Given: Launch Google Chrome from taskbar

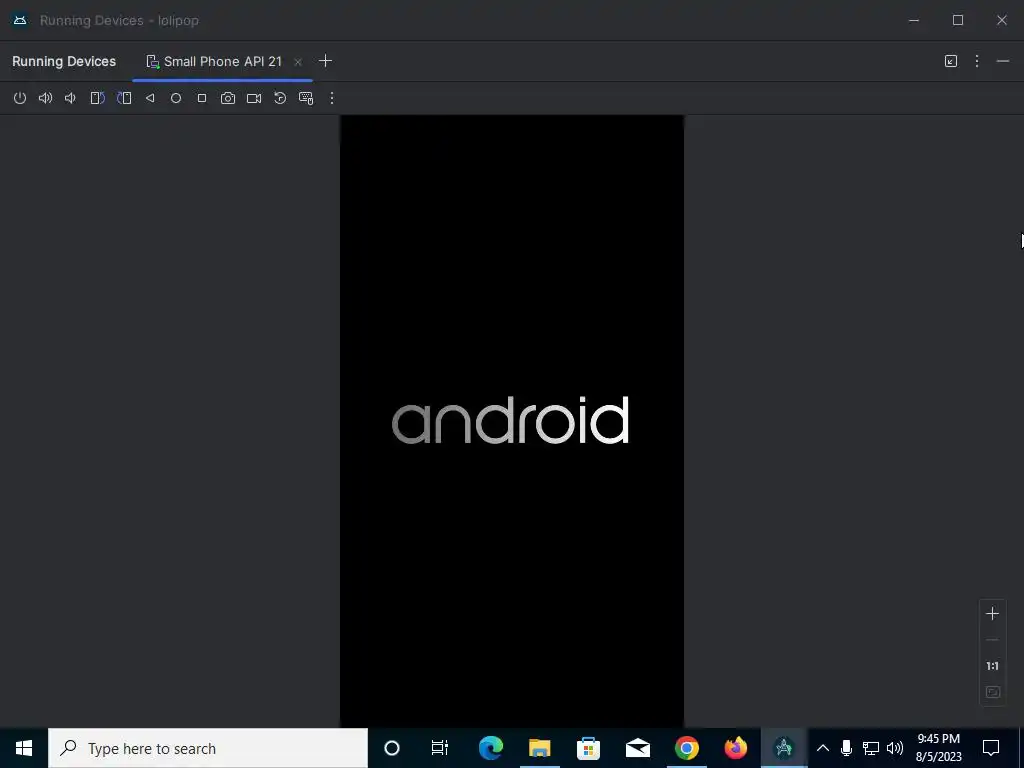Looking at the screenshot, I should 686,748.
